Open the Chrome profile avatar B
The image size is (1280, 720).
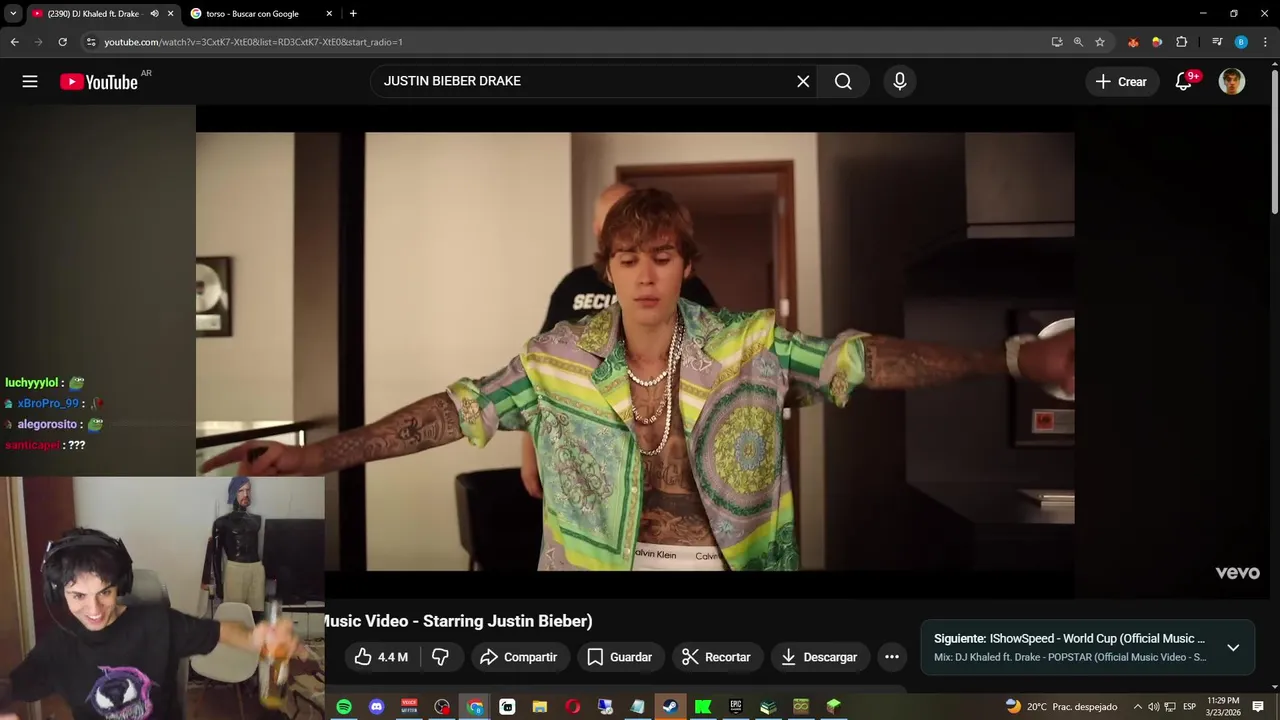click(1241, 42)
